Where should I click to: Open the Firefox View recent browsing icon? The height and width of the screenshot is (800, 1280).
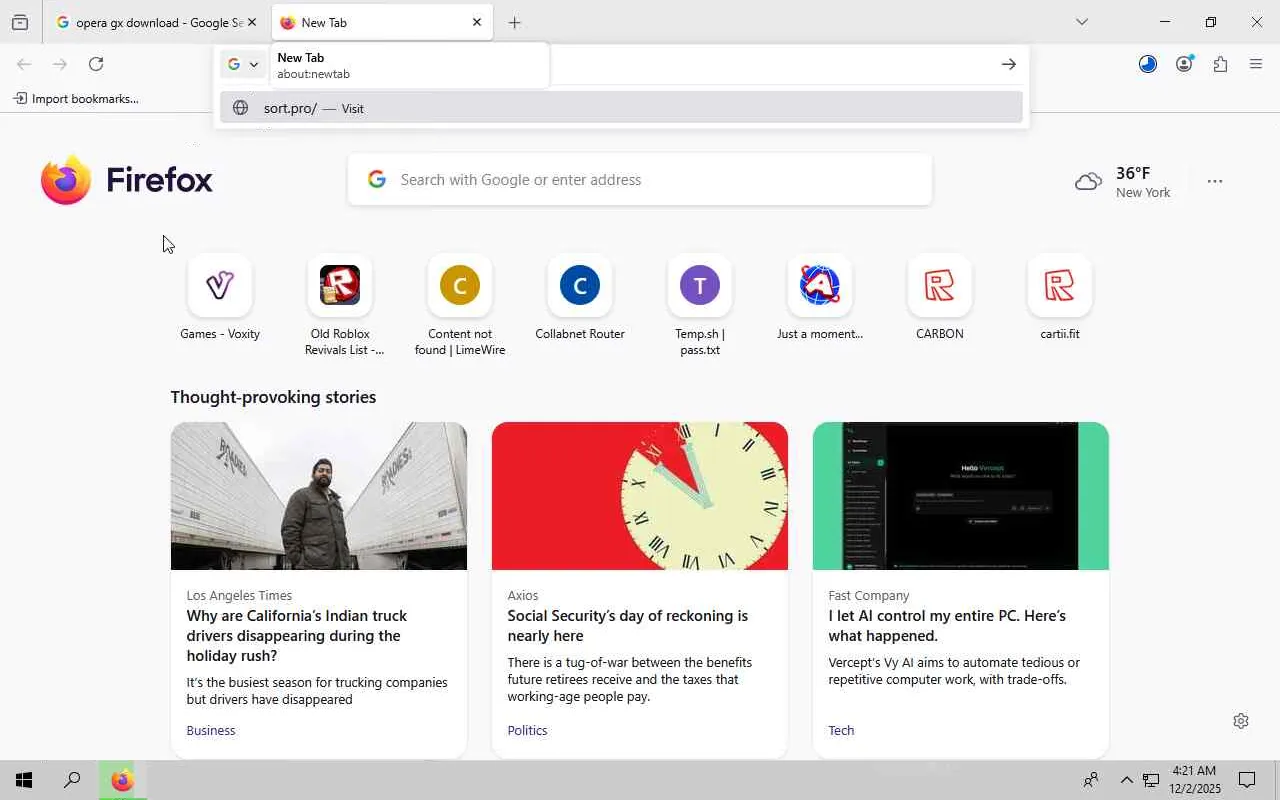point(20,22)
